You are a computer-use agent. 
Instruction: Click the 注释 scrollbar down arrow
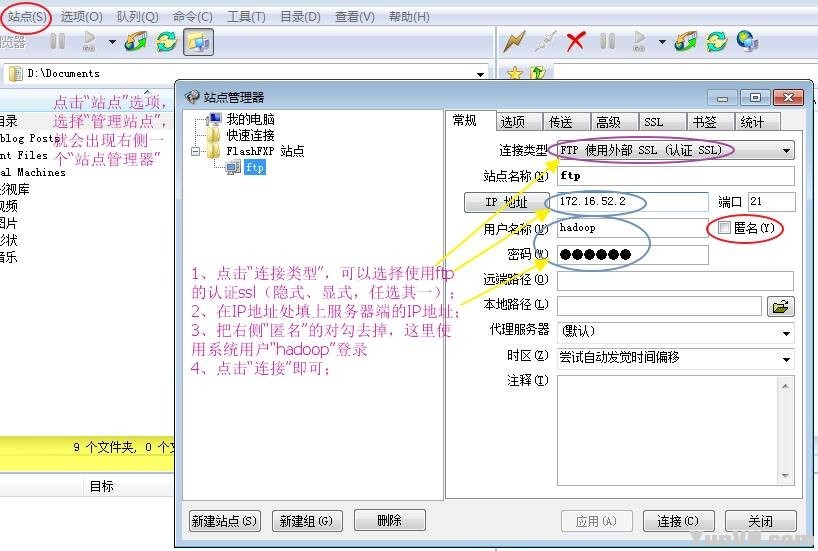click(785, 475)
